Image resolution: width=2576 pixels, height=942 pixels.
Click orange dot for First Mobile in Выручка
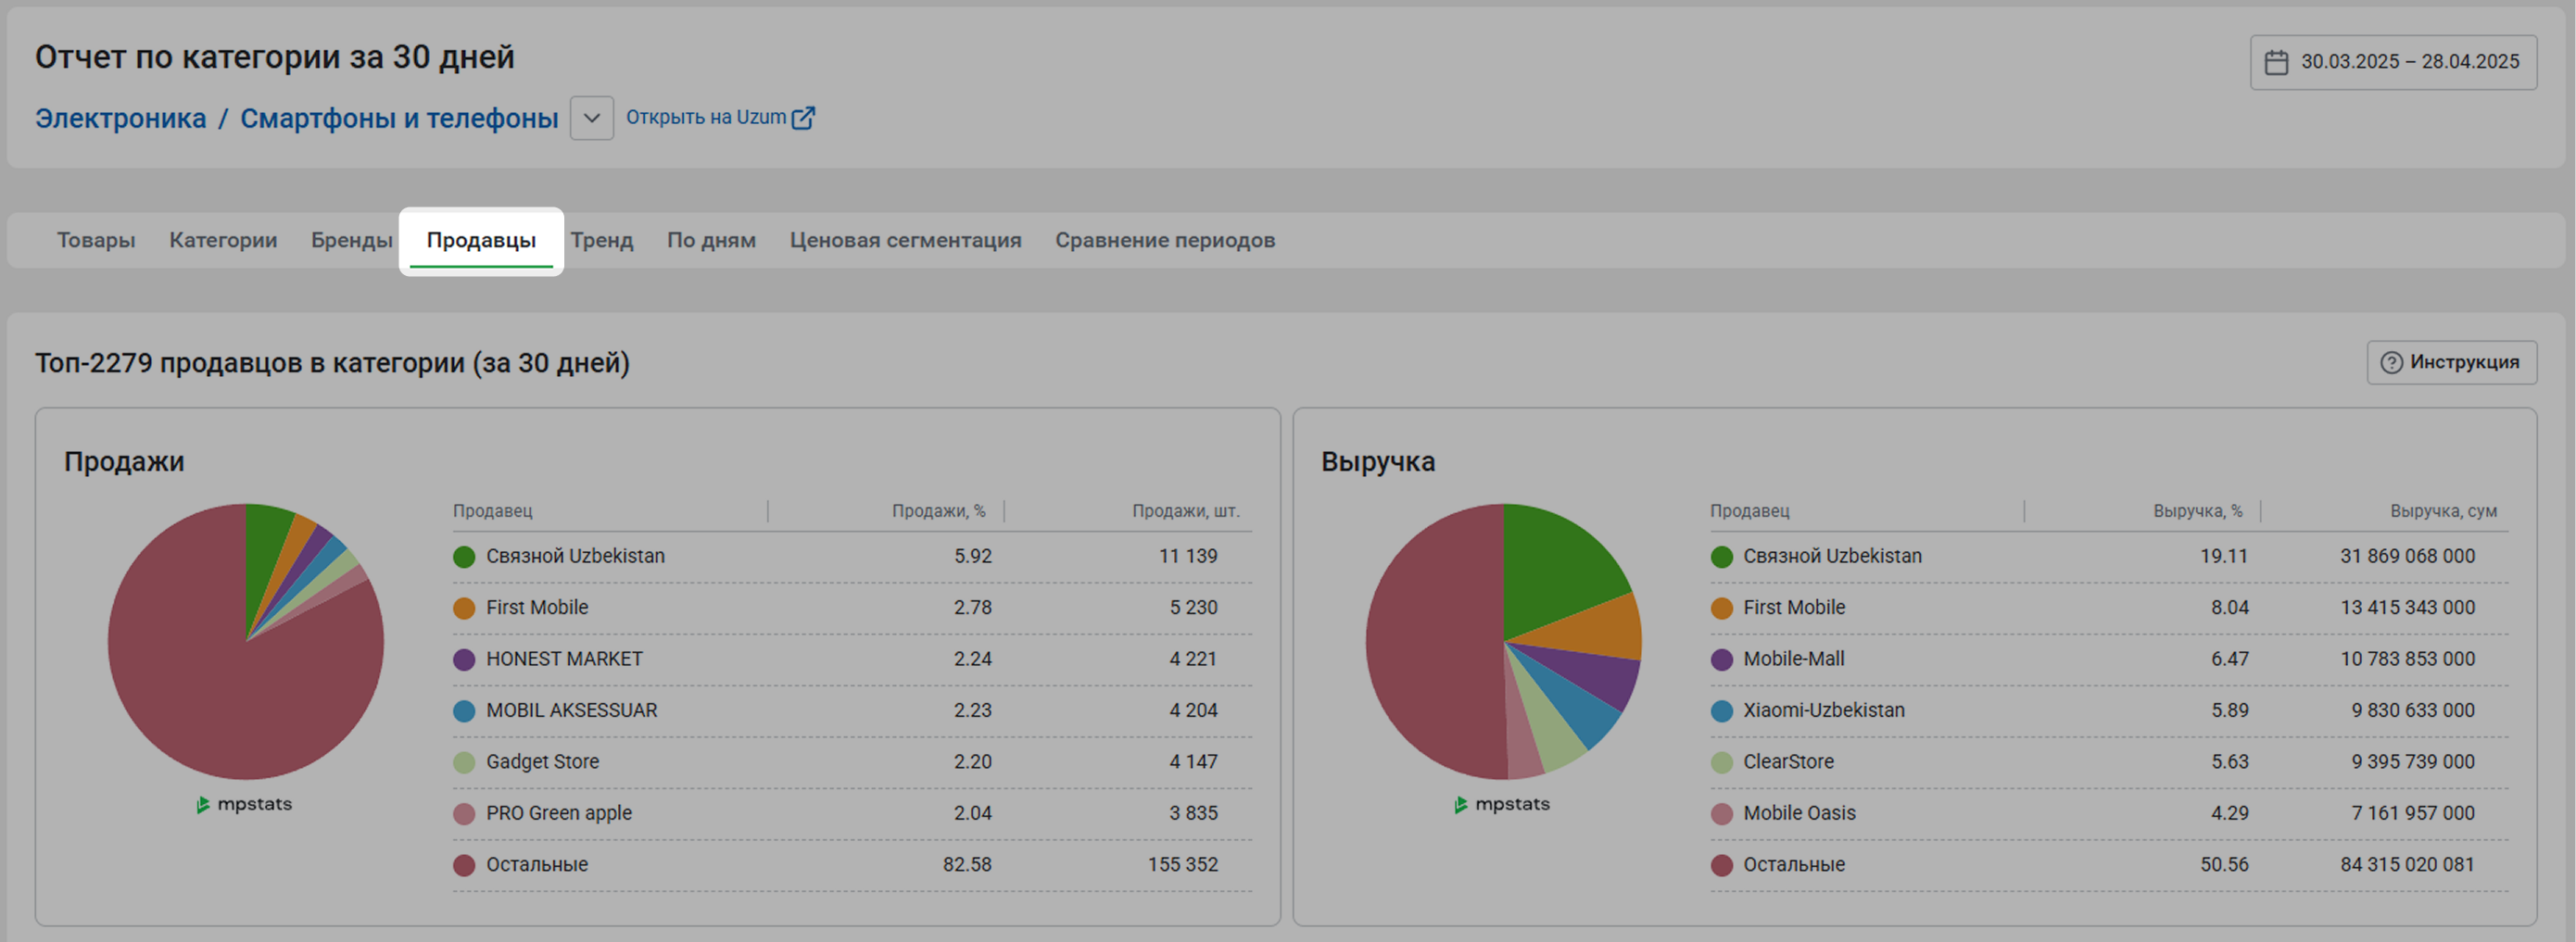point(1721,608)
